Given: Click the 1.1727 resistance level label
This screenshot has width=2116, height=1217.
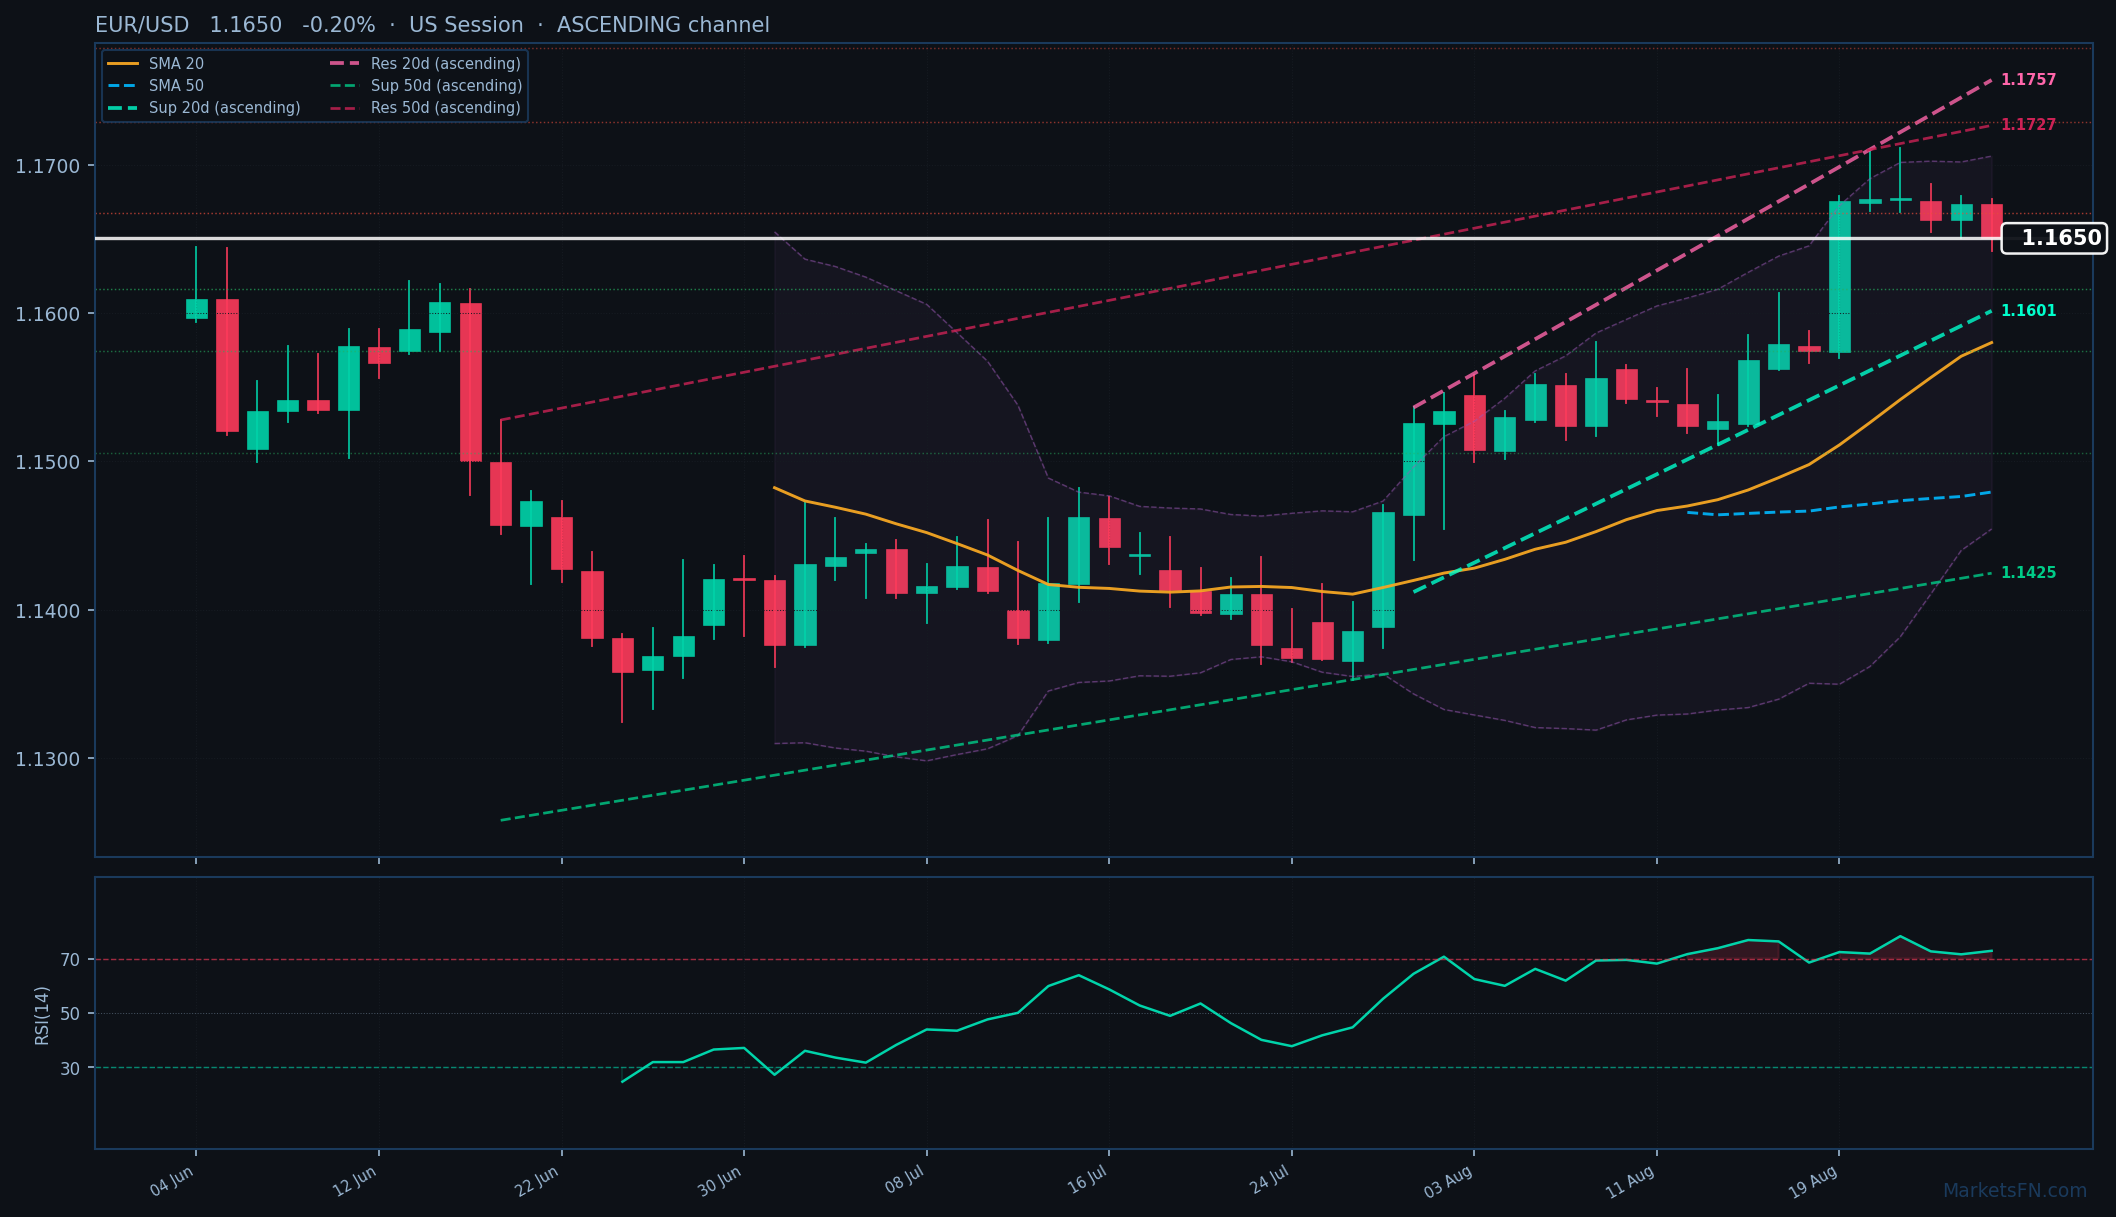Looking at the screenshot, I should 2028,125.
